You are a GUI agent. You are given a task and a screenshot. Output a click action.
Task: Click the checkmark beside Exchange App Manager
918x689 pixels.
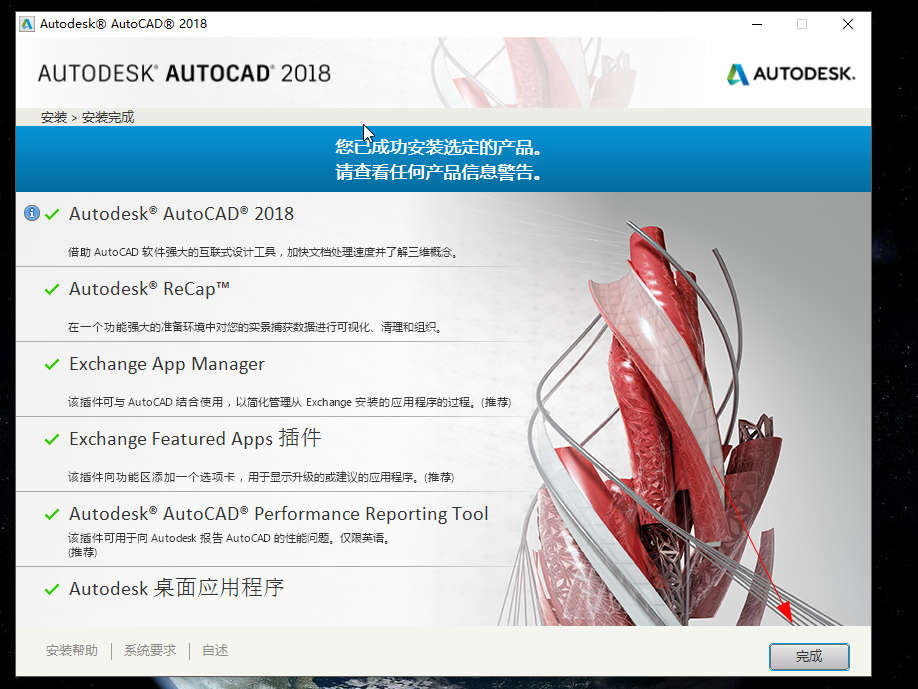[53, 364]
